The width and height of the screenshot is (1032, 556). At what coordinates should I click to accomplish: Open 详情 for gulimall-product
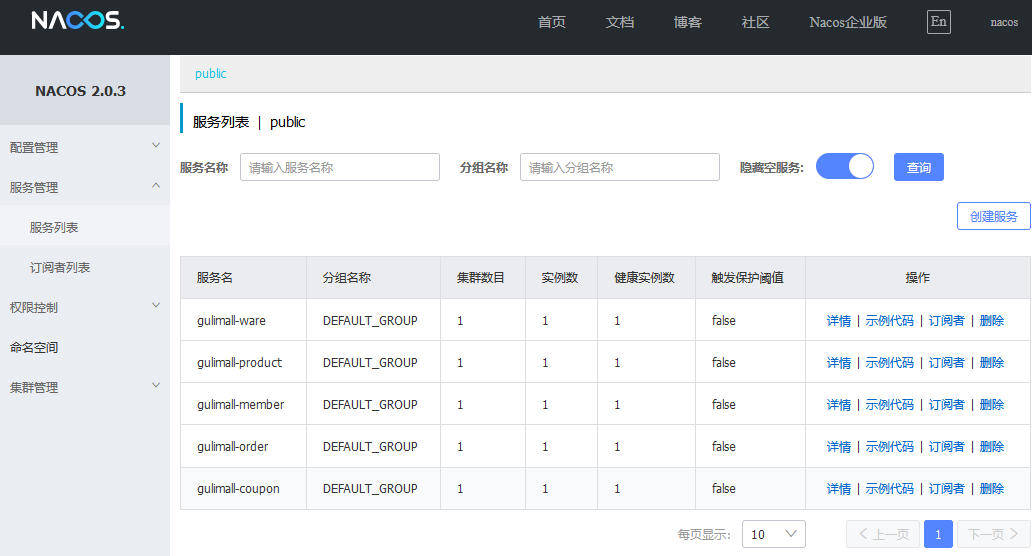[838, 363]
